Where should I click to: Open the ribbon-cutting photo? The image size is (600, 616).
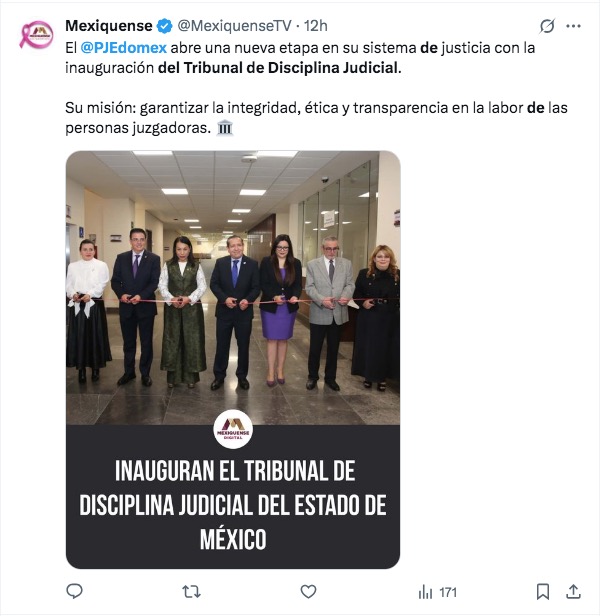pyautogui.click(x=233, y=288)
